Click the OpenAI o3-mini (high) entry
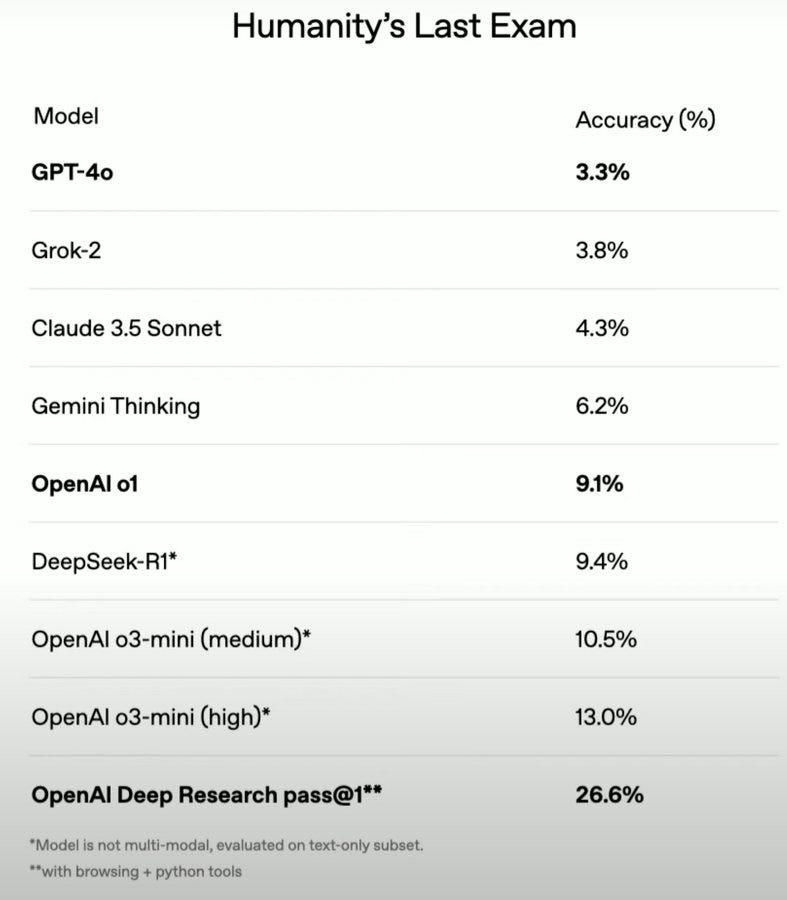 tap(152, 717)
